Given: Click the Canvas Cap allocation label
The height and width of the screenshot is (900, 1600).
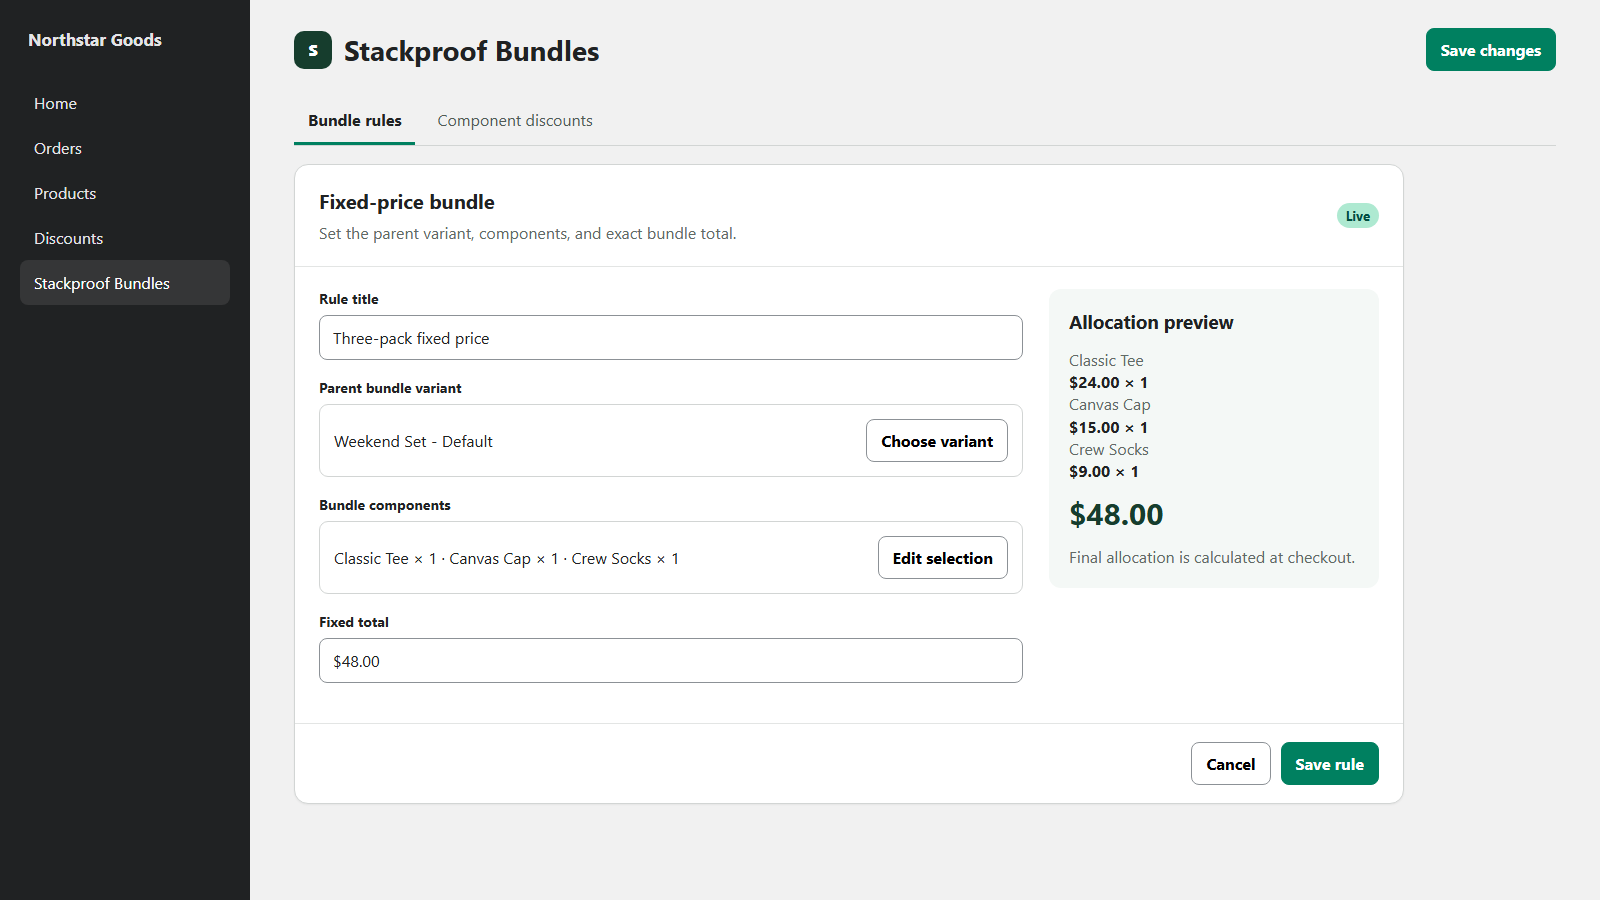Looking at the screenshot, I should tap(1110, 405).
